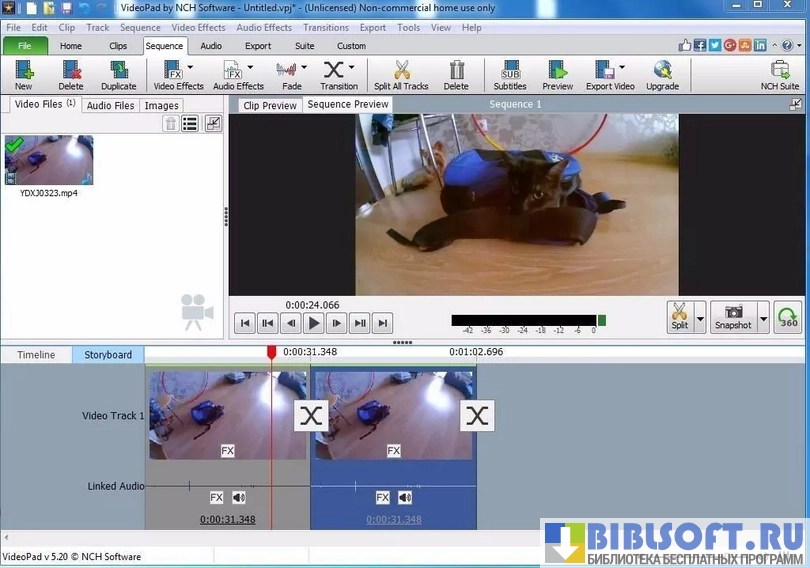Open the Snapshot dropdown arrow
The height and width of the screenshot is (568, 810).
click(764, 318)
